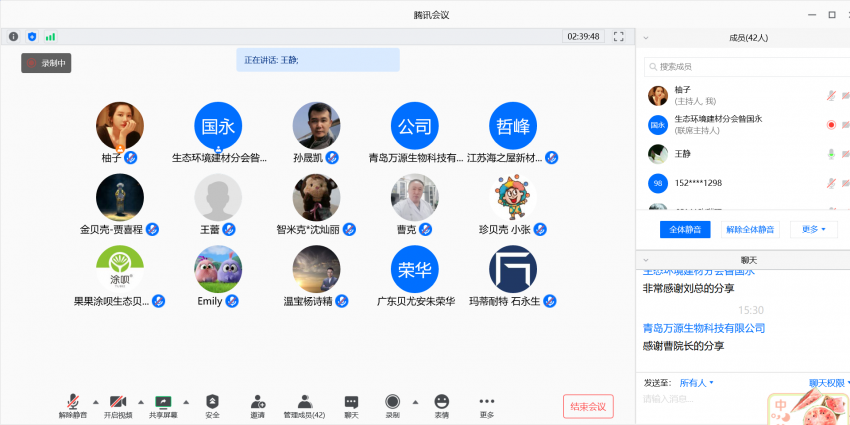Toggle the green microphone on 王静 row
850x425 pixels.
pyautogui.click(x=831, y=154)
